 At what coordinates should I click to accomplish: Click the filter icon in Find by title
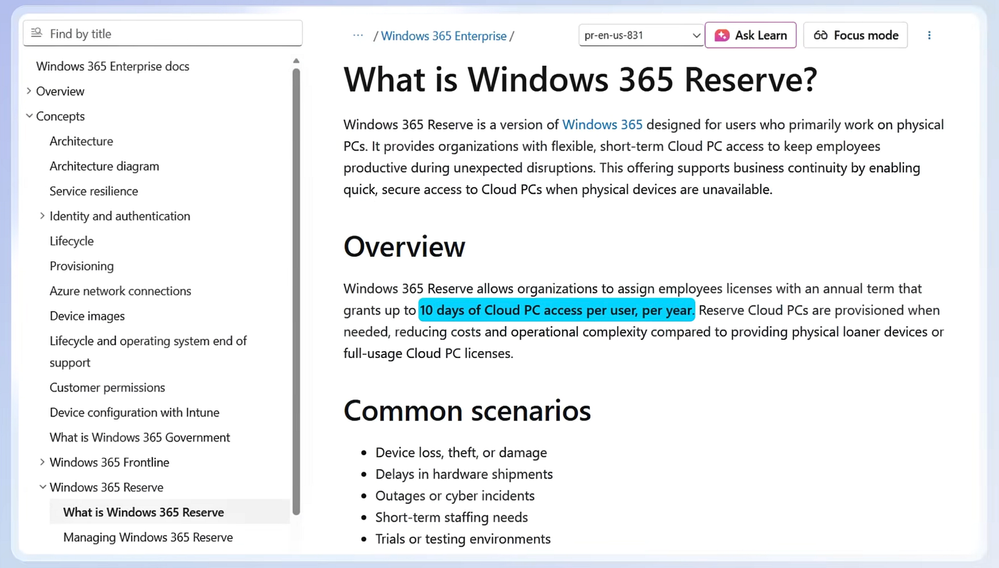coord(36,33)
